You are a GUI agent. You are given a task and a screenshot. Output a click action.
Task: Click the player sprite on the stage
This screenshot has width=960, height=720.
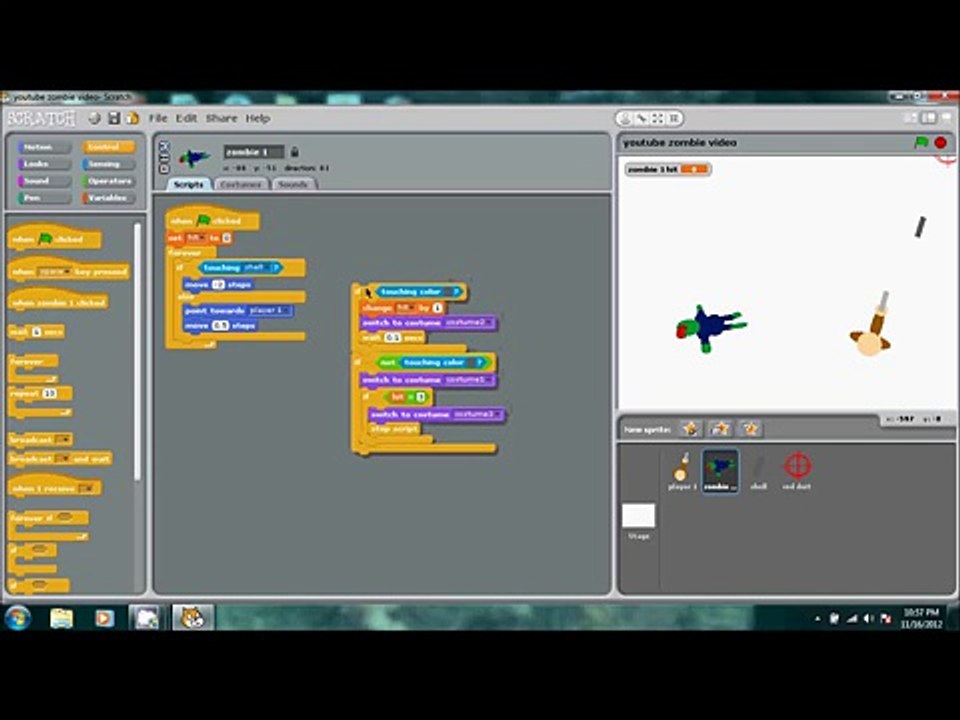pyautogui.click(x=871, y=326)
